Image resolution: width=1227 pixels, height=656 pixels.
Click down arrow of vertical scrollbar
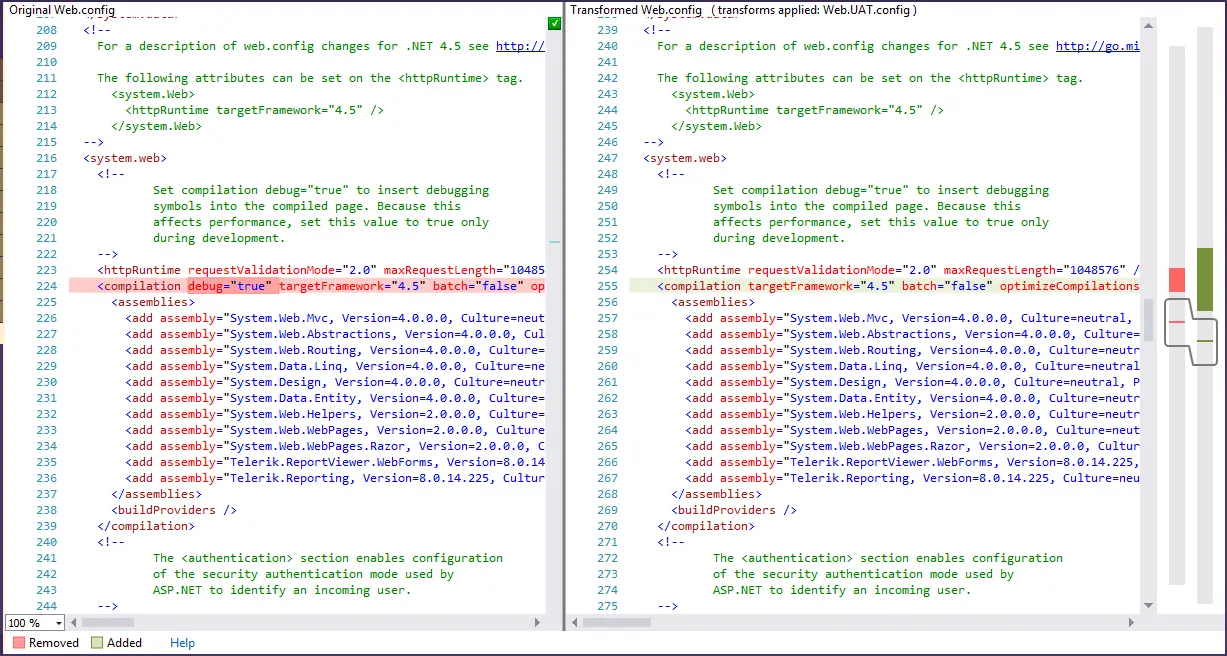pyautogui.click(x=1149, y=607)
